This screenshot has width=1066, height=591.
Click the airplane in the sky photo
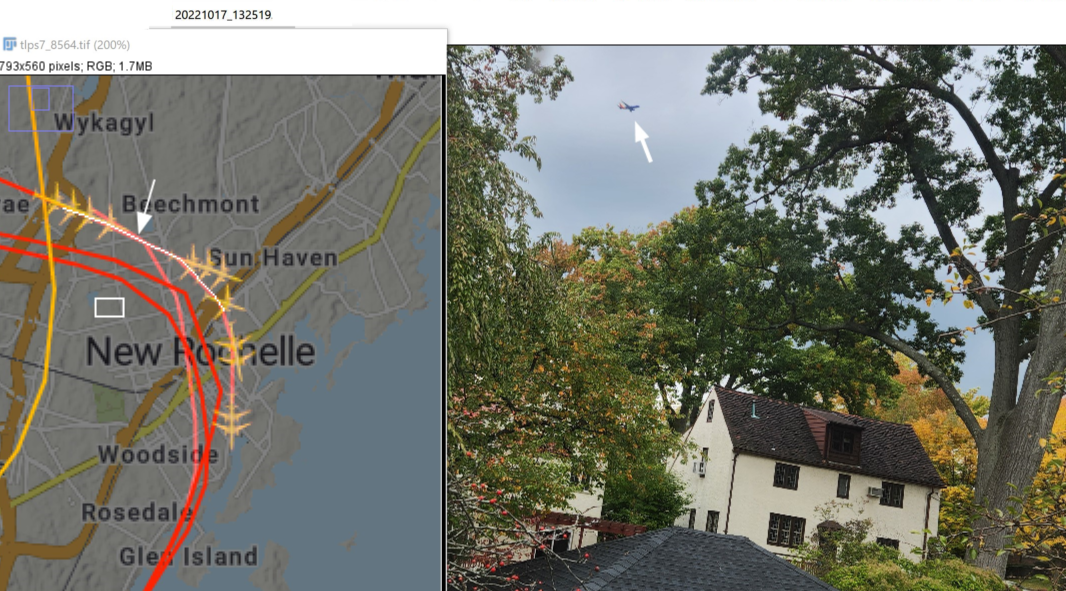pyautogui.click(x=628, y=107)
